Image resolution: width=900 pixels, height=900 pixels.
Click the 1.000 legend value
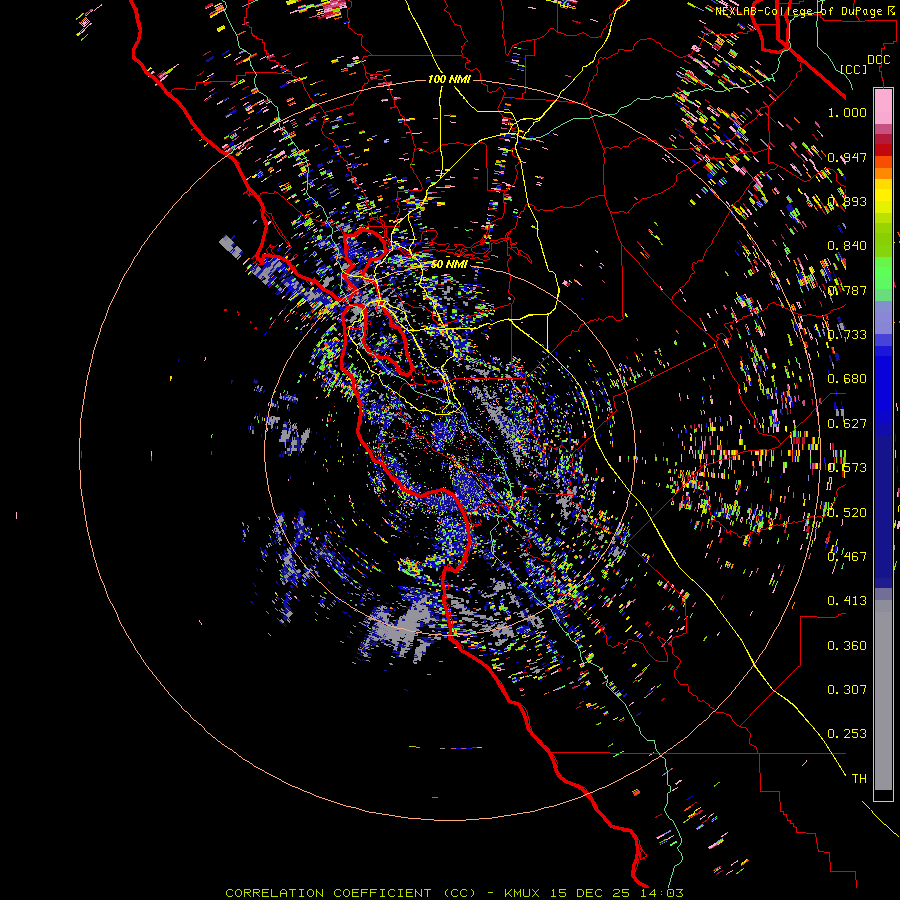(x=847, y=112)
